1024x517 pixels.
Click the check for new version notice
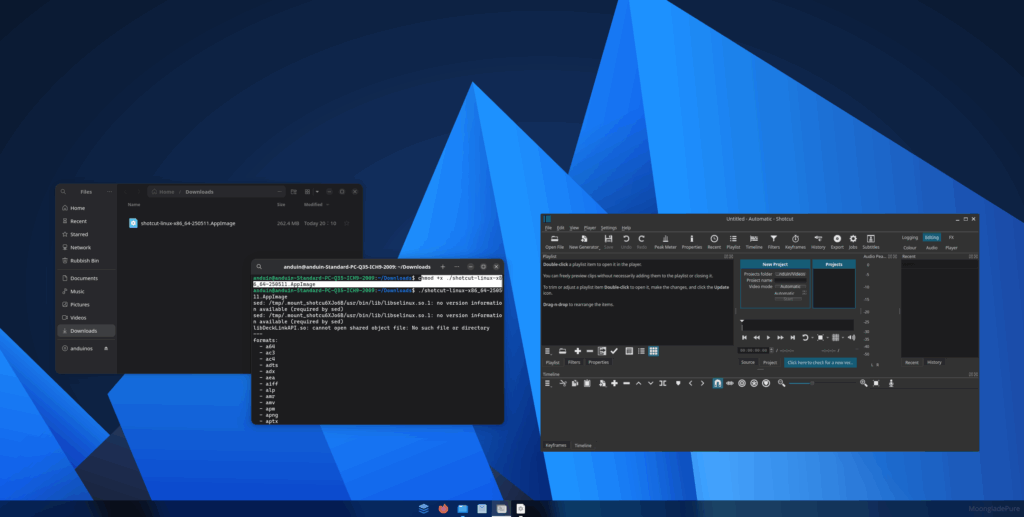point(819,362)
